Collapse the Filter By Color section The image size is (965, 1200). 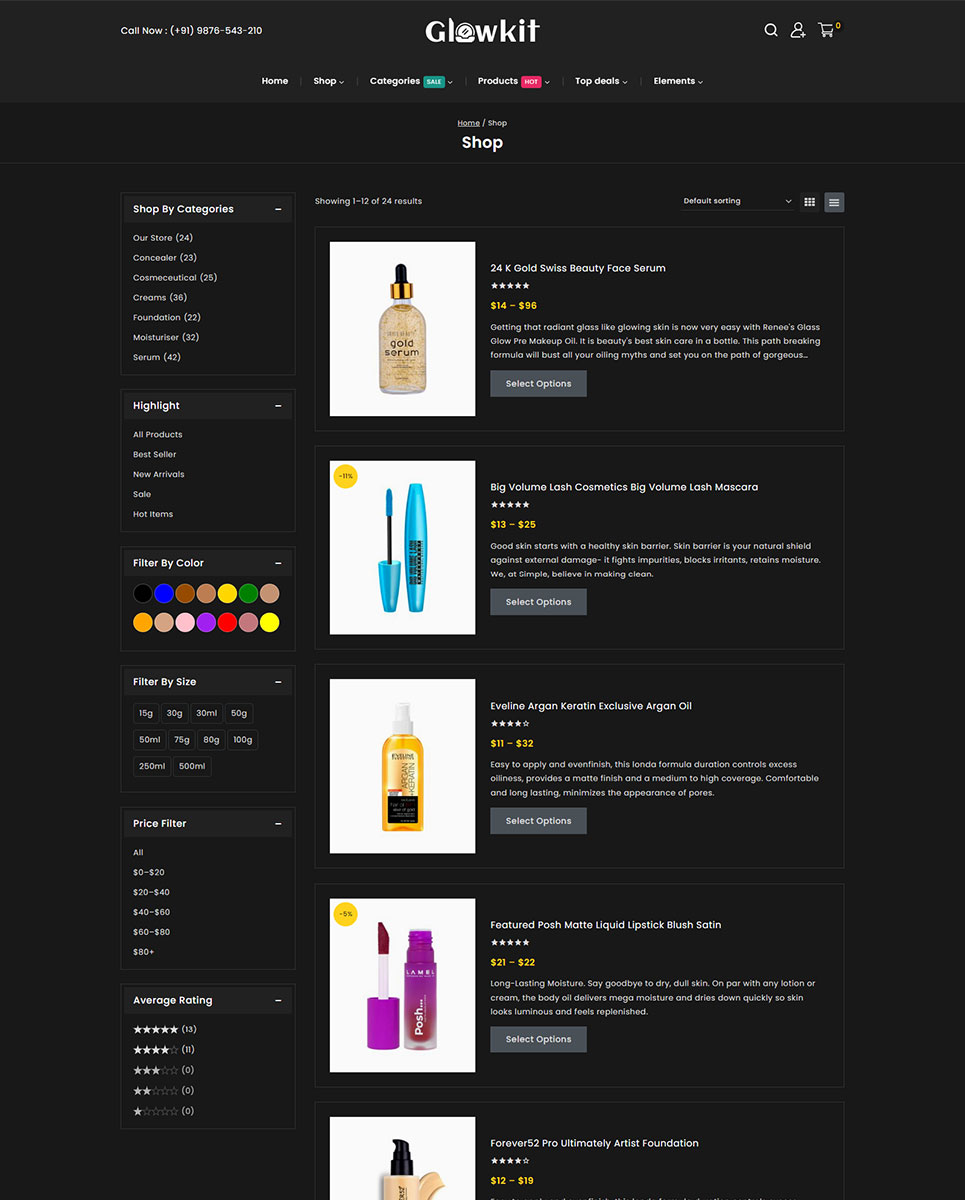pos(278,563)
